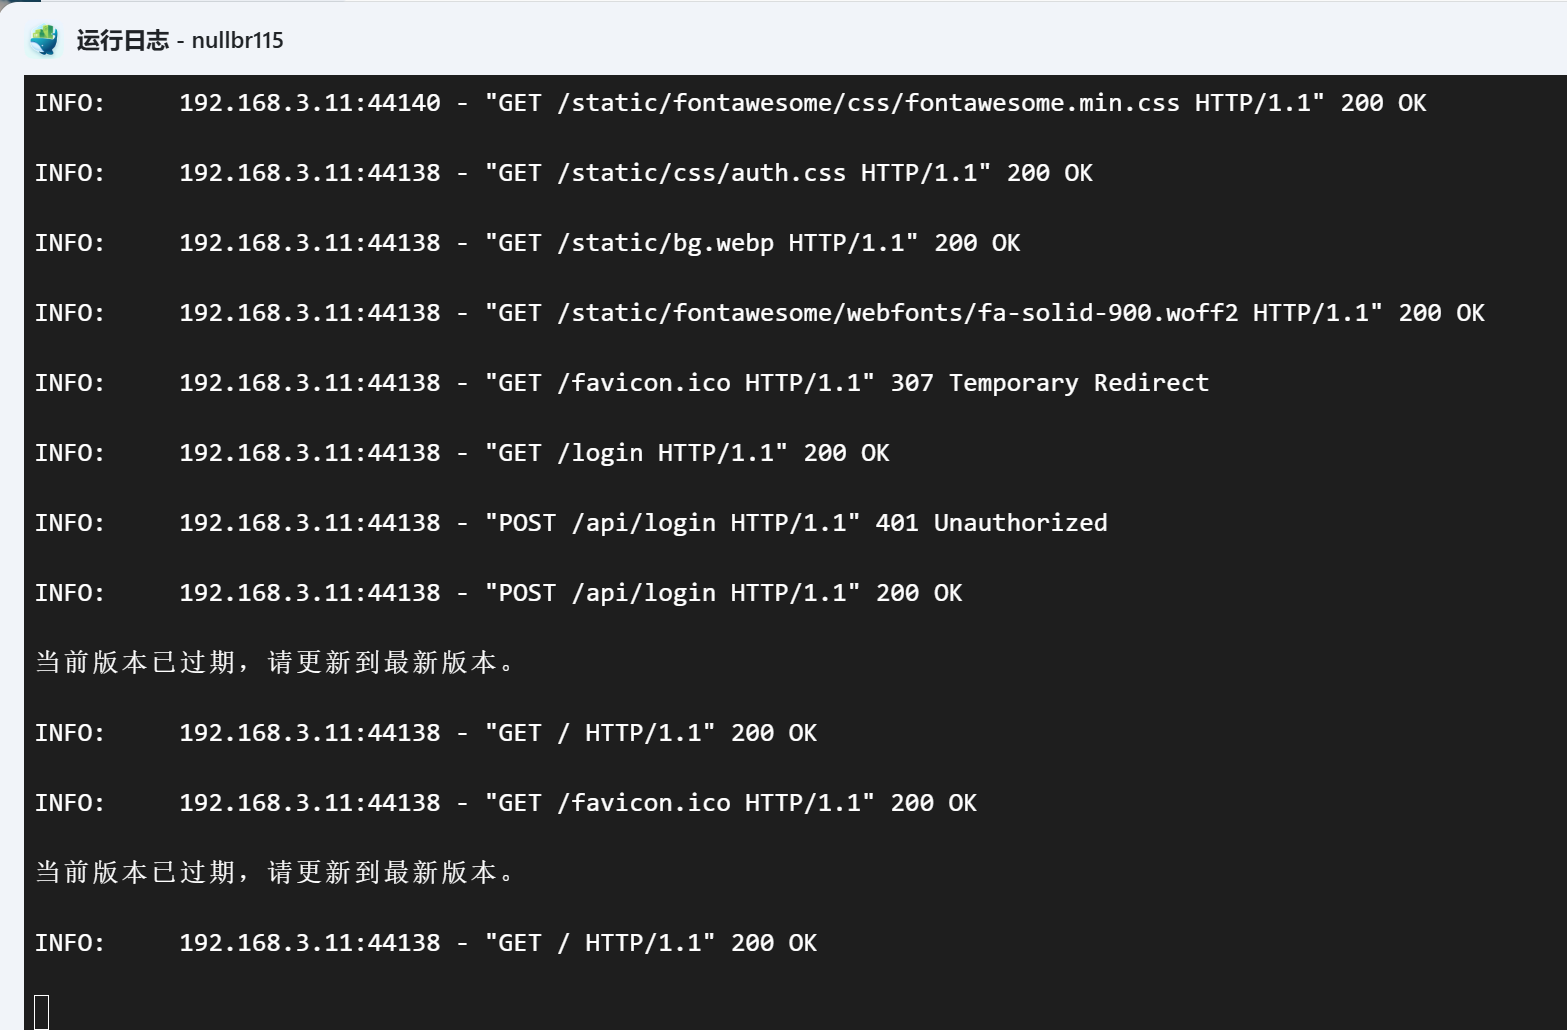Click the fa-solid-900.woff2 log line
Image resolution: width=1567 pixels, height=1030 pixels.
[759, 313]
